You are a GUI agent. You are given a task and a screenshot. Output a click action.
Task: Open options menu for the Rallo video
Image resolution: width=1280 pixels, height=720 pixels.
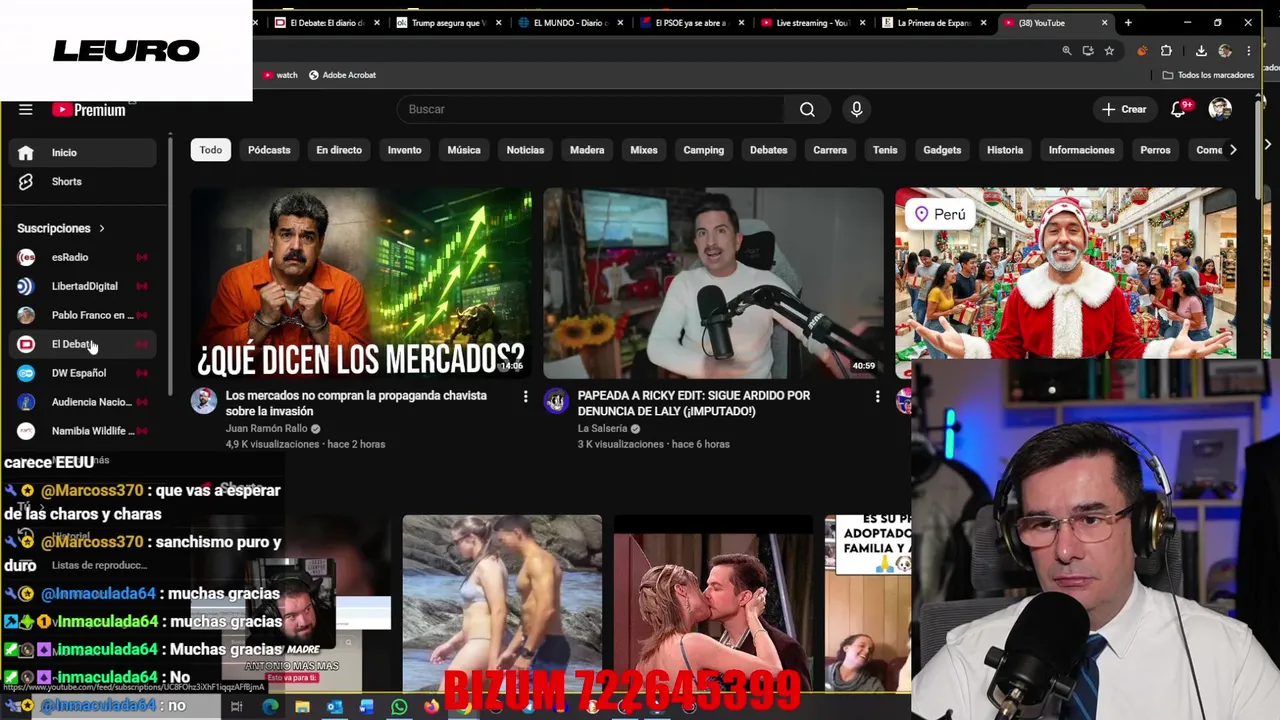pos(525,397)
